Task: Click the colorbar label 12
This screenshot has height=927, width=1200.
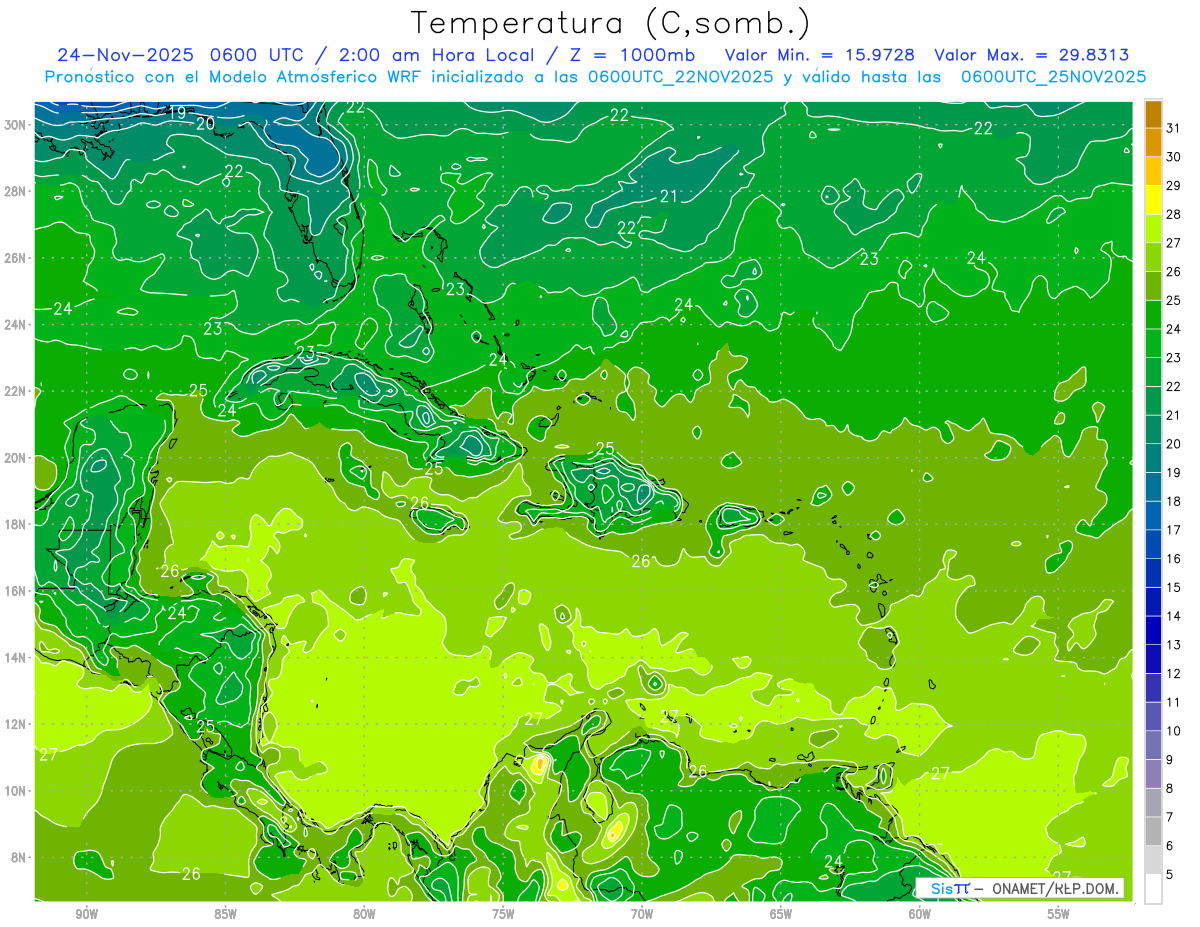Action: point(1174,674)
